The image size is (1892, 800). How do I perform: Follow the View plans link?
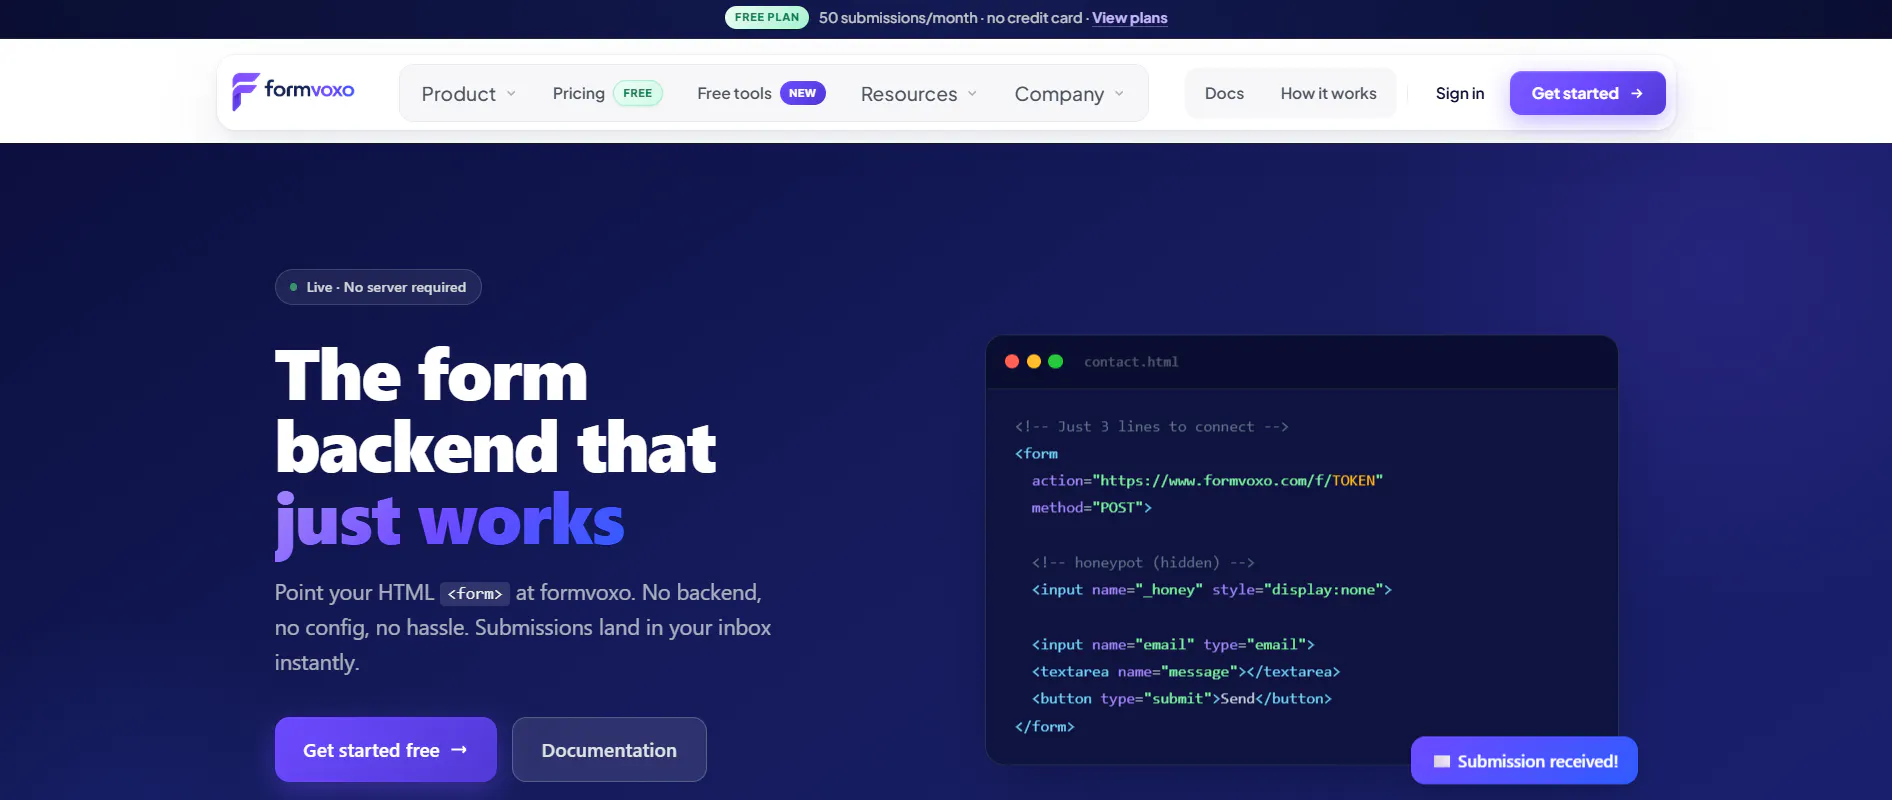tap(1129, 18)
